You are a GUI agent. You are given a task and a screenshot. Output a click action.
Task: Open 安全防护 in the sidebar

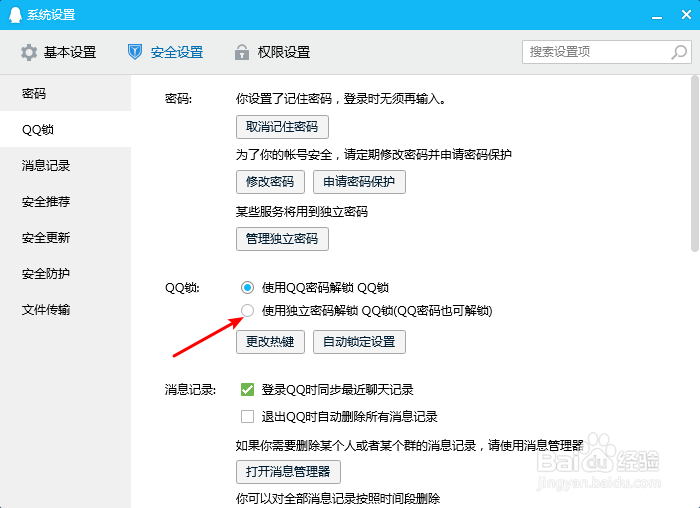tap(65, 274)
